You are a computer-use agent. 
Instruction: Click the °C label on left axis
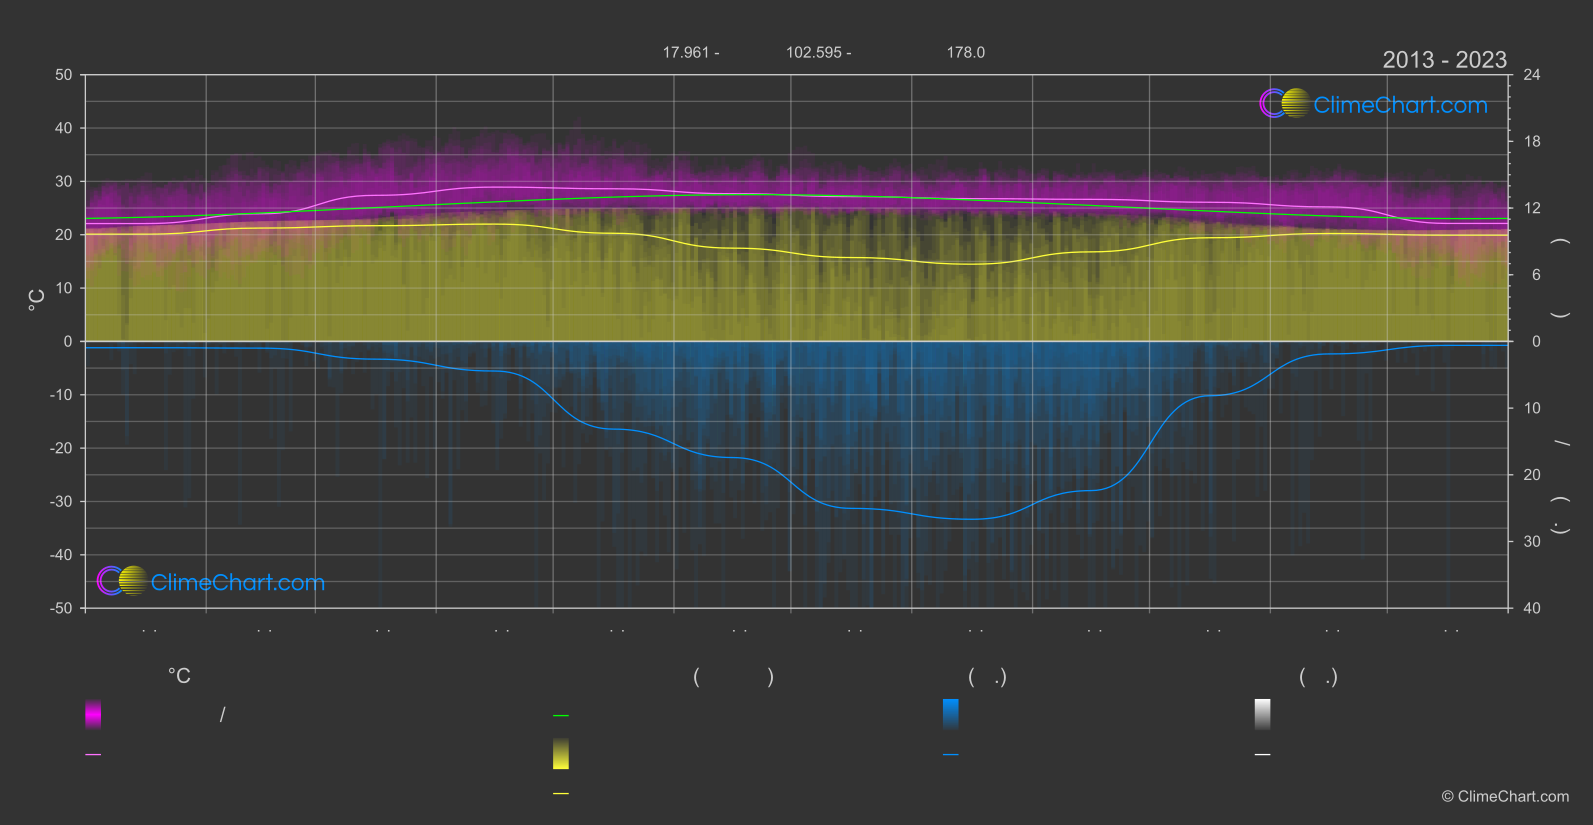[x=37, y=300]
